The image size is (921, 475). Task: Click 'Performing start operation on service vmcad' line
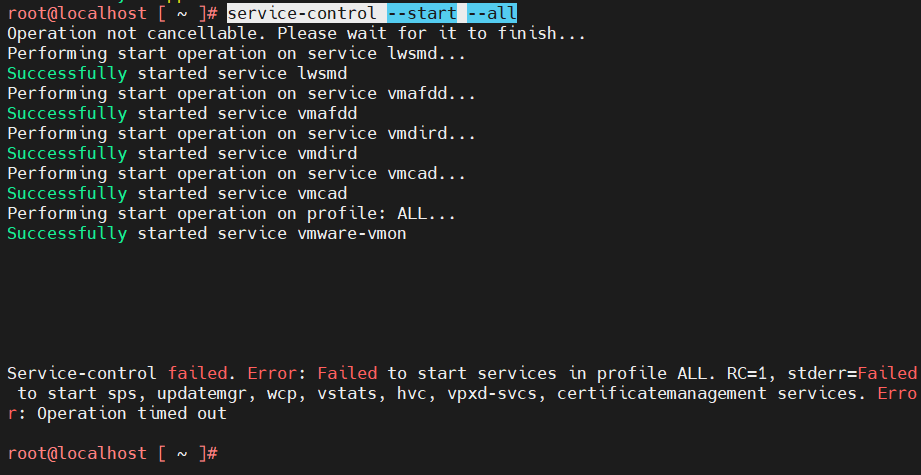236,173
